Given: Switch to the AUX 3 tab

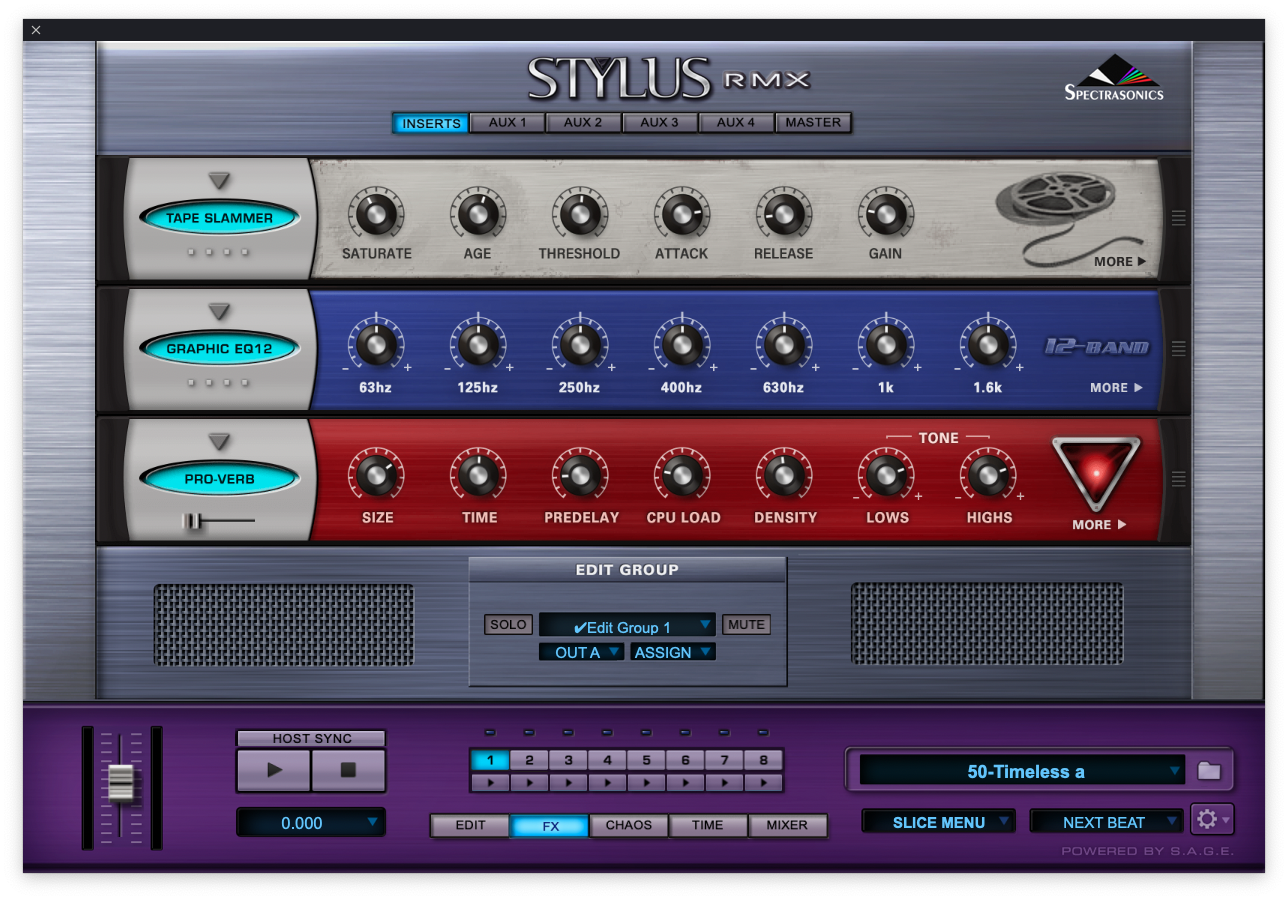Looking at the screenshot, I should [x=660, y=123].
